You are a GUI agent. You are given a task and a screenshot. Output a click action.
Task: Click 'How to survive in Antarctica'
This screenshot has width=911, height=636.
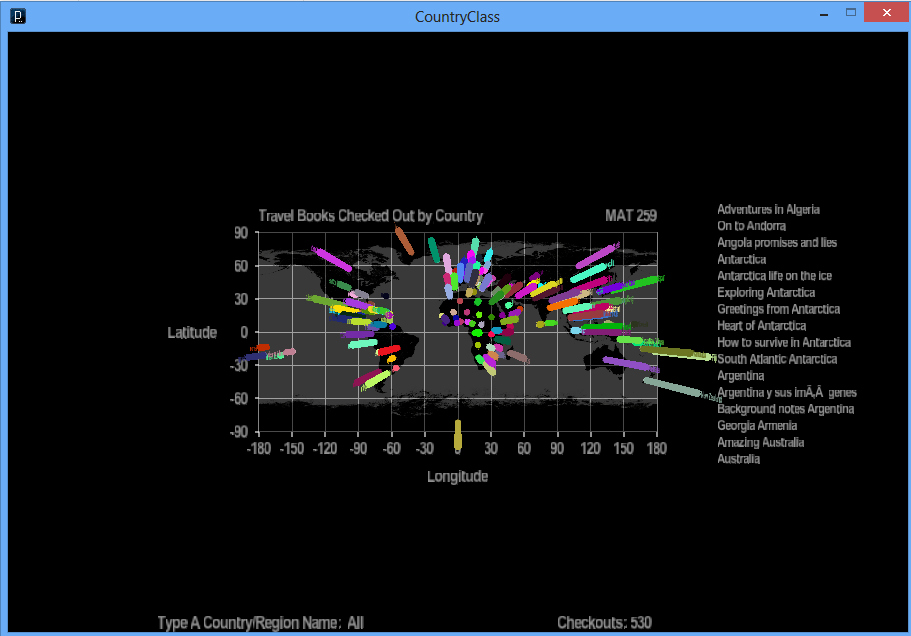[x=784, y=343]
